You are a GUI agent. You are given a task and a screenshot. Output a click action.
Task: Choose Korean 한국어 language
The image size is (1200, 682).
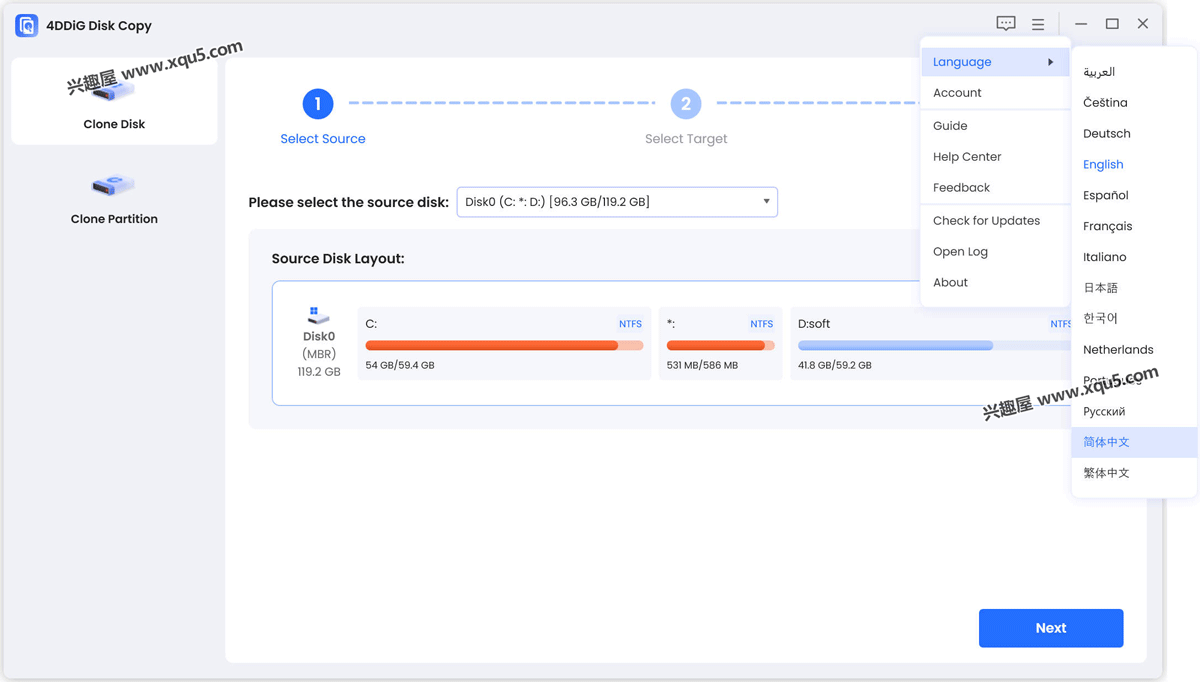click(x=1134, y=319)
